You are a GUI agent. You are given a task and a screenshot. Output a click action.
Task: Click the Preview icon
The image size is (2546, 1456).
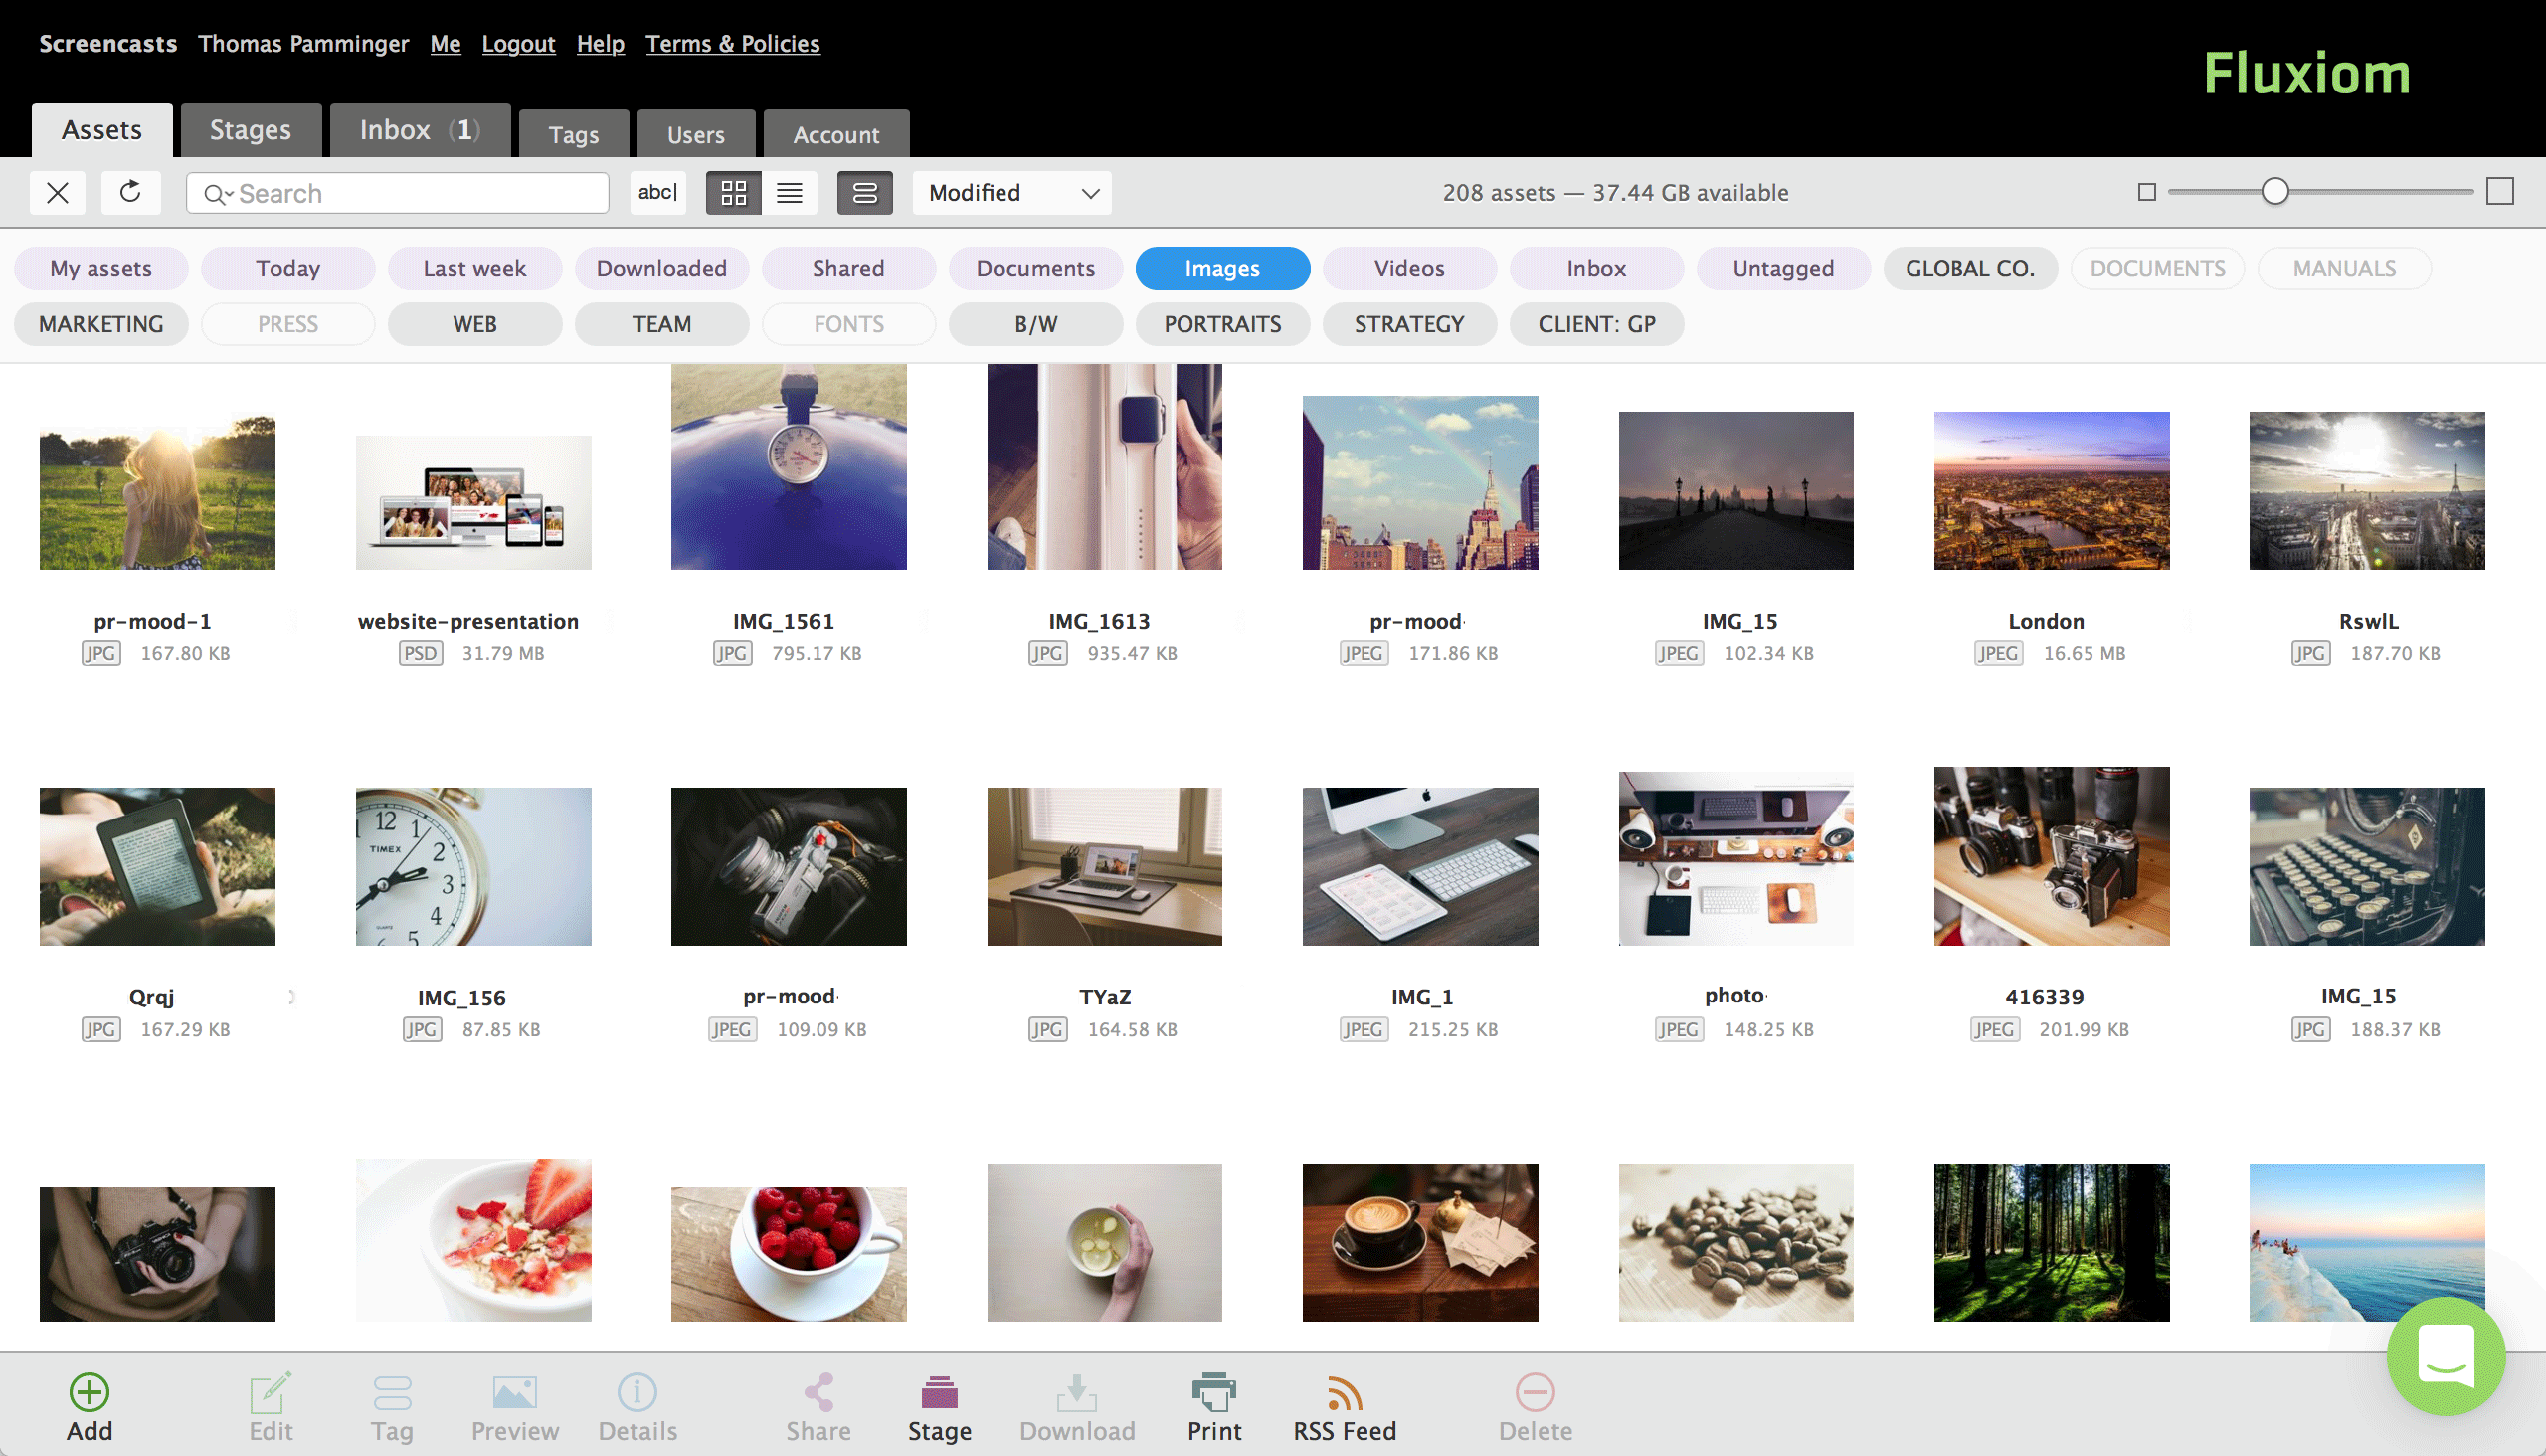tap(514, 1392)
